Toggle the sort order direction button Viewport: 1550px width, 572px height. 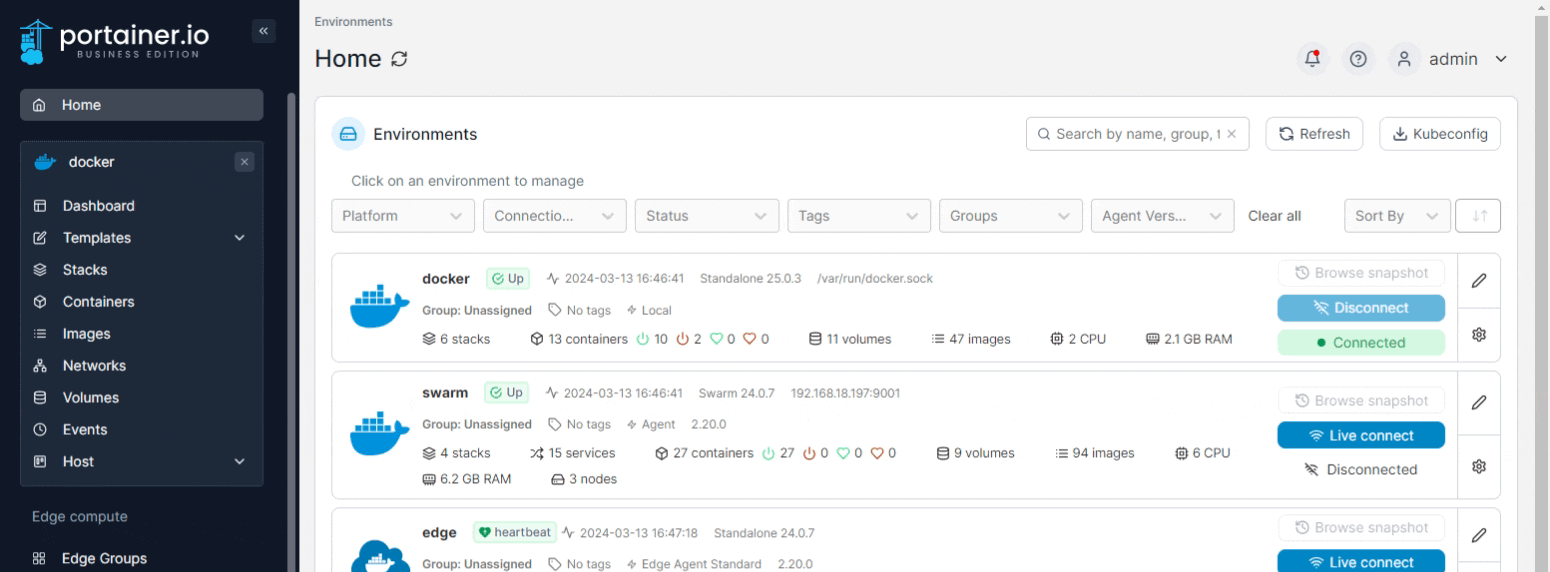(1479, 216)
